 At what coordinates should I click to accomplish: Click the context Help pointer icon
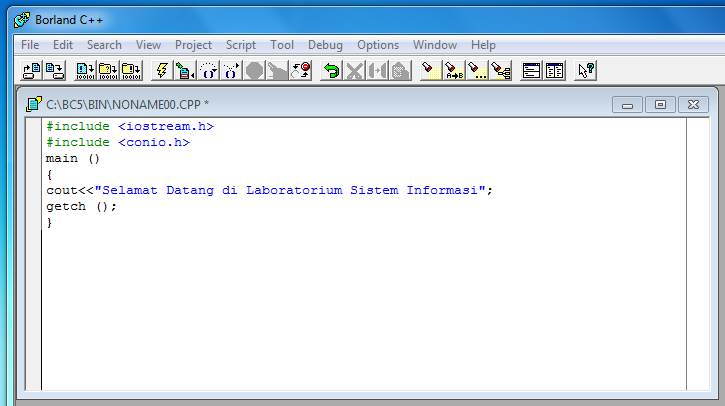point(585,71)
